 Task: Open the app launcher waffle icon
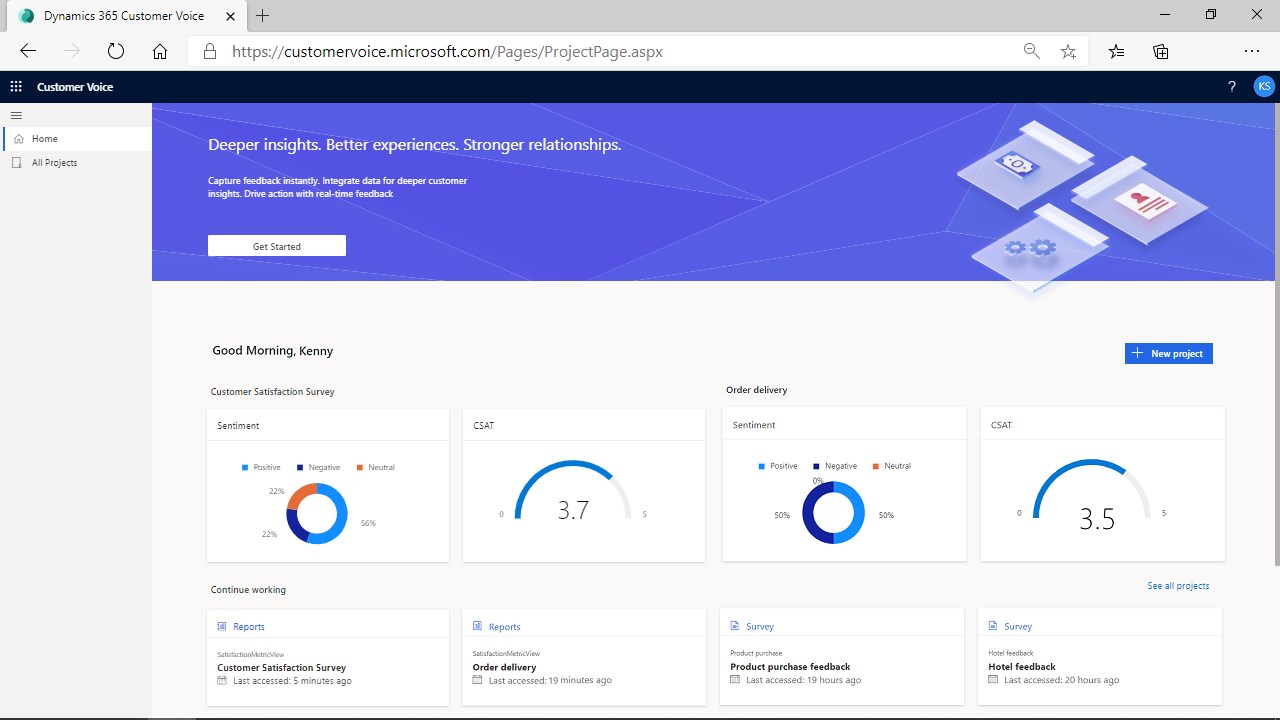16,87
